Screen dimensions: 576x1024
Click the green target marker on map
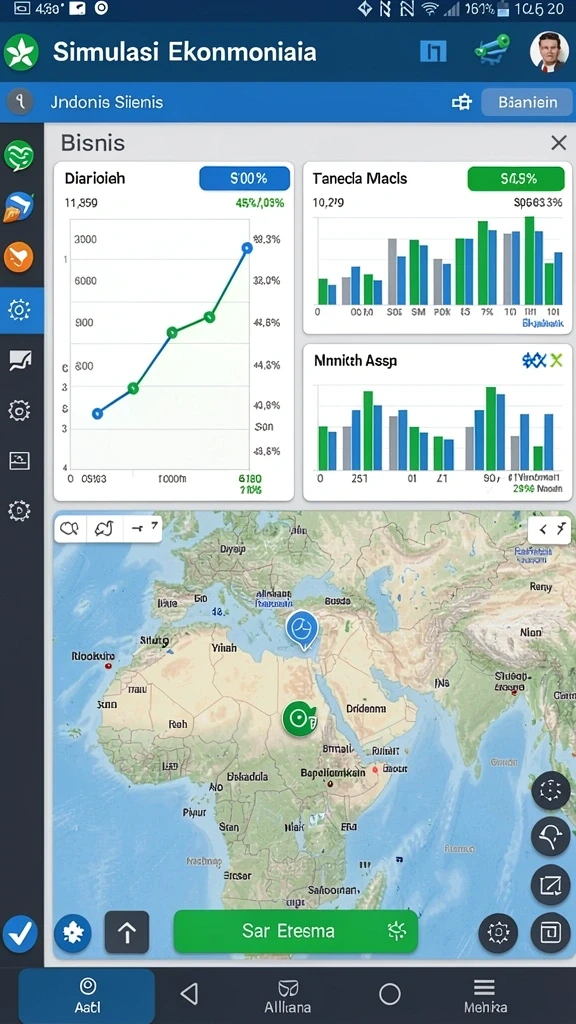[298, 718]
